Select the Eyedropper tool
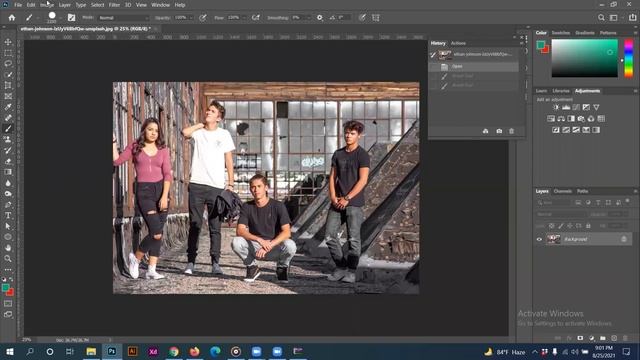The width and height of the screenshot is (640, 360). pos(8,107)
